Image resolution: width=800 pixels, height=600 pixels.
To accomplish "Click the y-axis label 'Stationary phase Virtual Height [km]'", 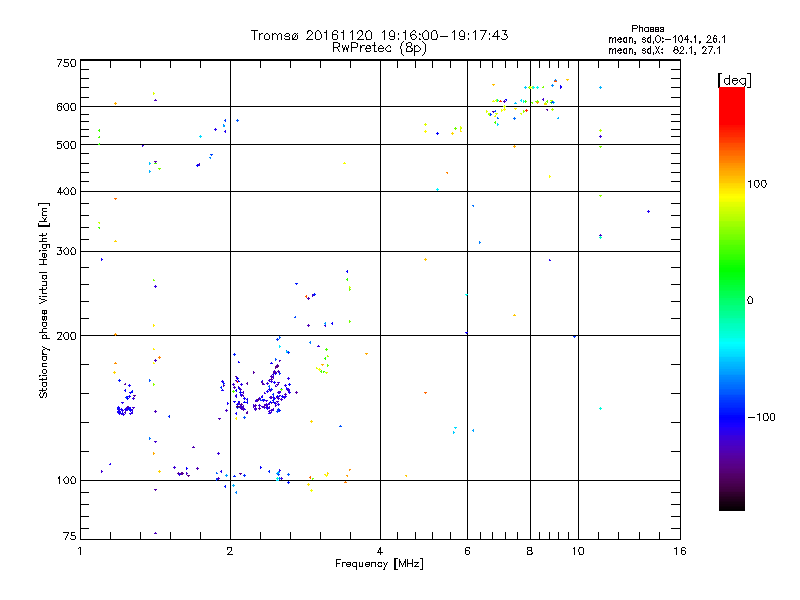I will [43, 300].
